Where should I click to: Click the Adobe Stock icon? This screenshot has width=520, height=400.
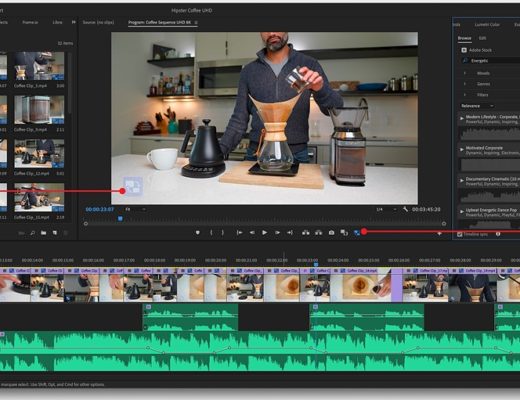(464, 50)
